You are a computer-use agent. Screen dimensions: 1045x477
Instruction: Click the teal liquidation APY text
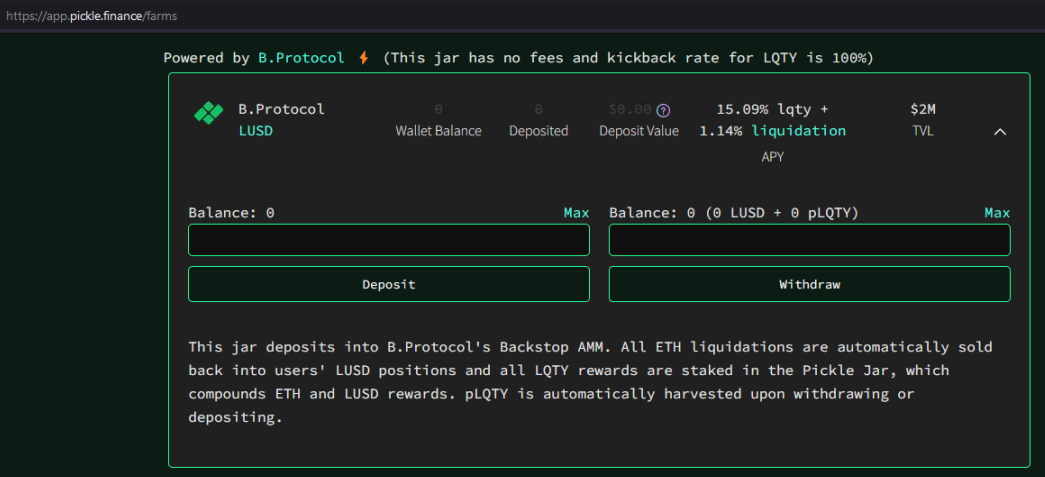click(x=799, y=131)
